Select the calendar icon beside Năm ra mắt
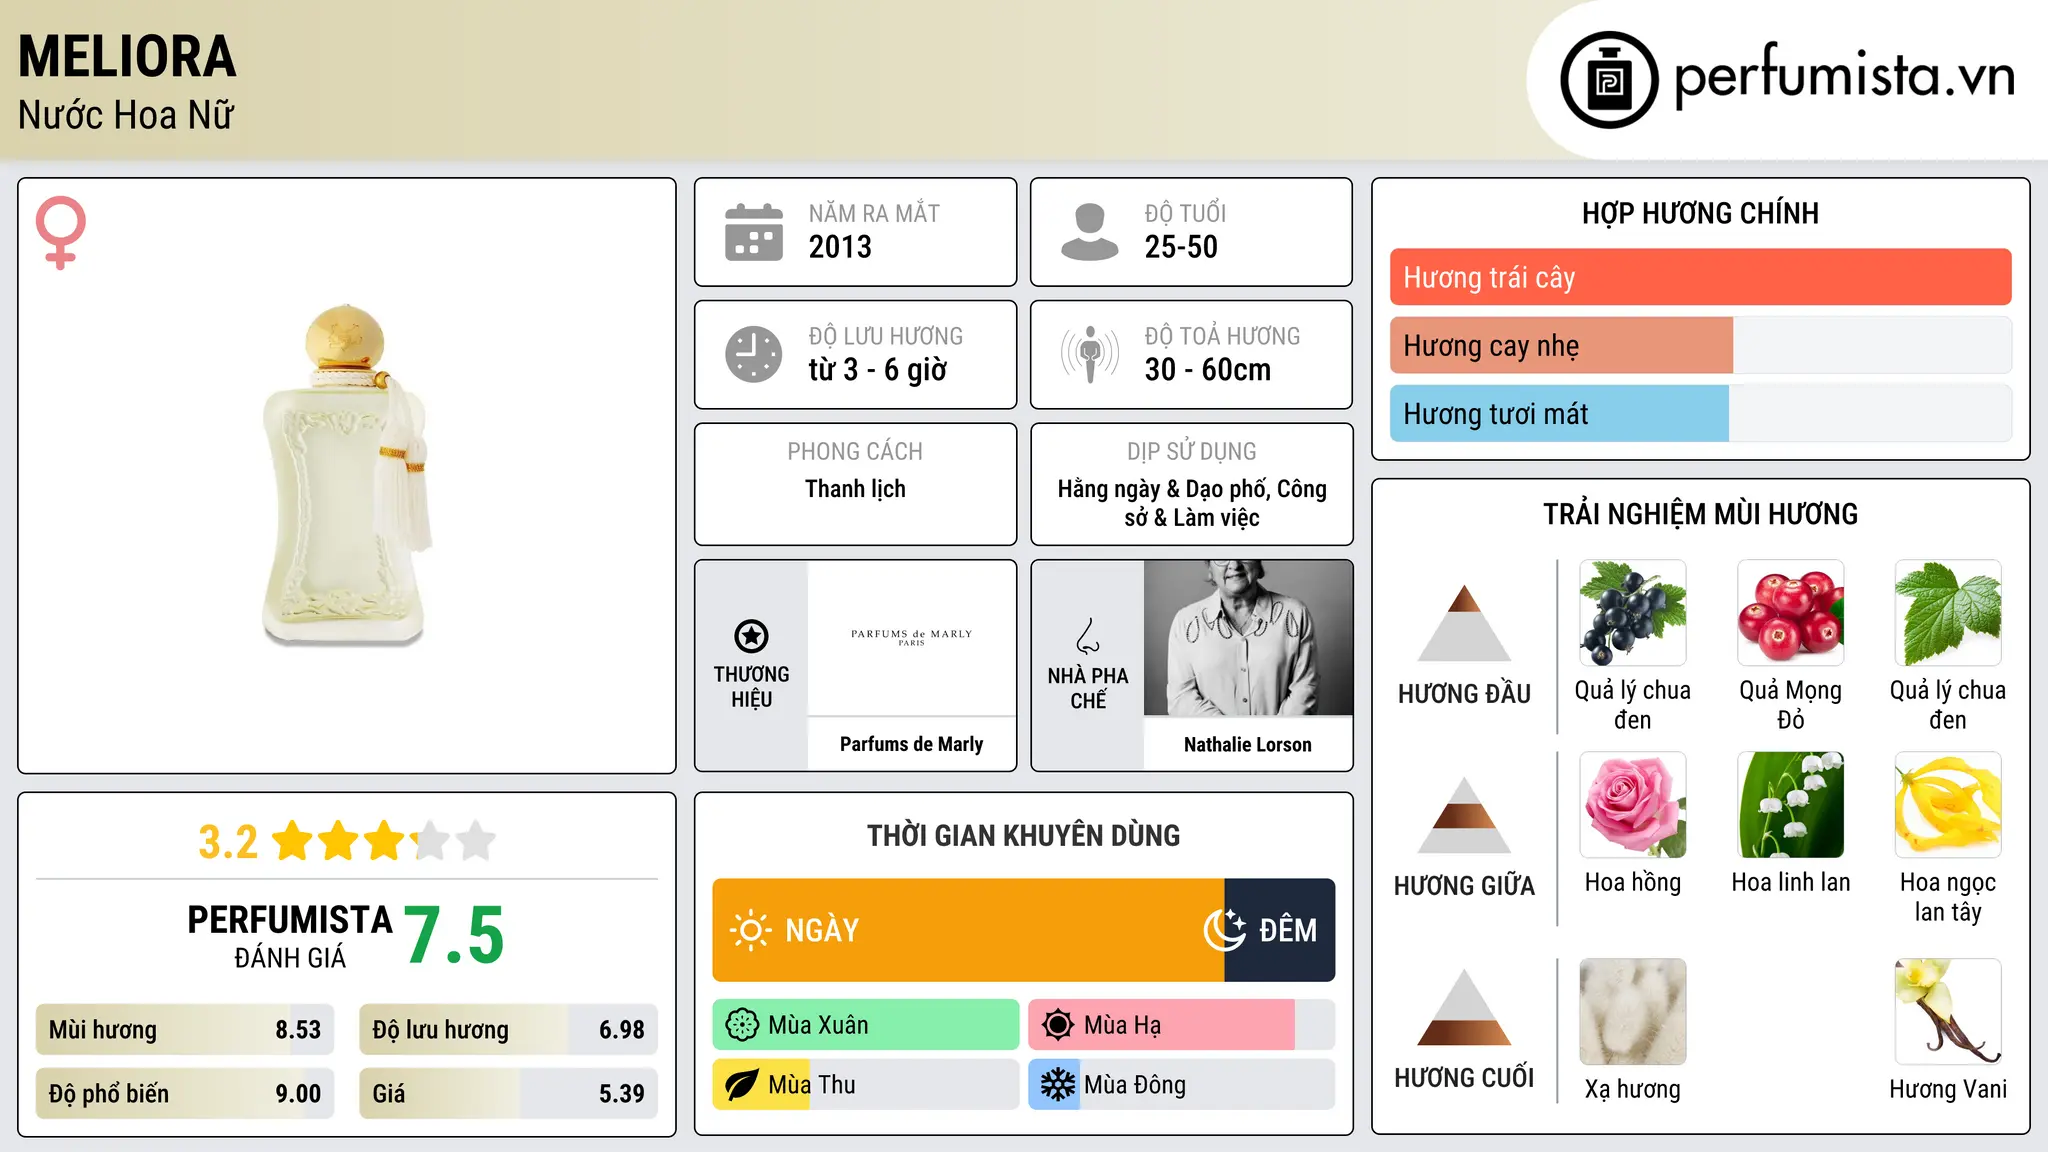This screenshot has height=1152, width=2048. (754, 232)
